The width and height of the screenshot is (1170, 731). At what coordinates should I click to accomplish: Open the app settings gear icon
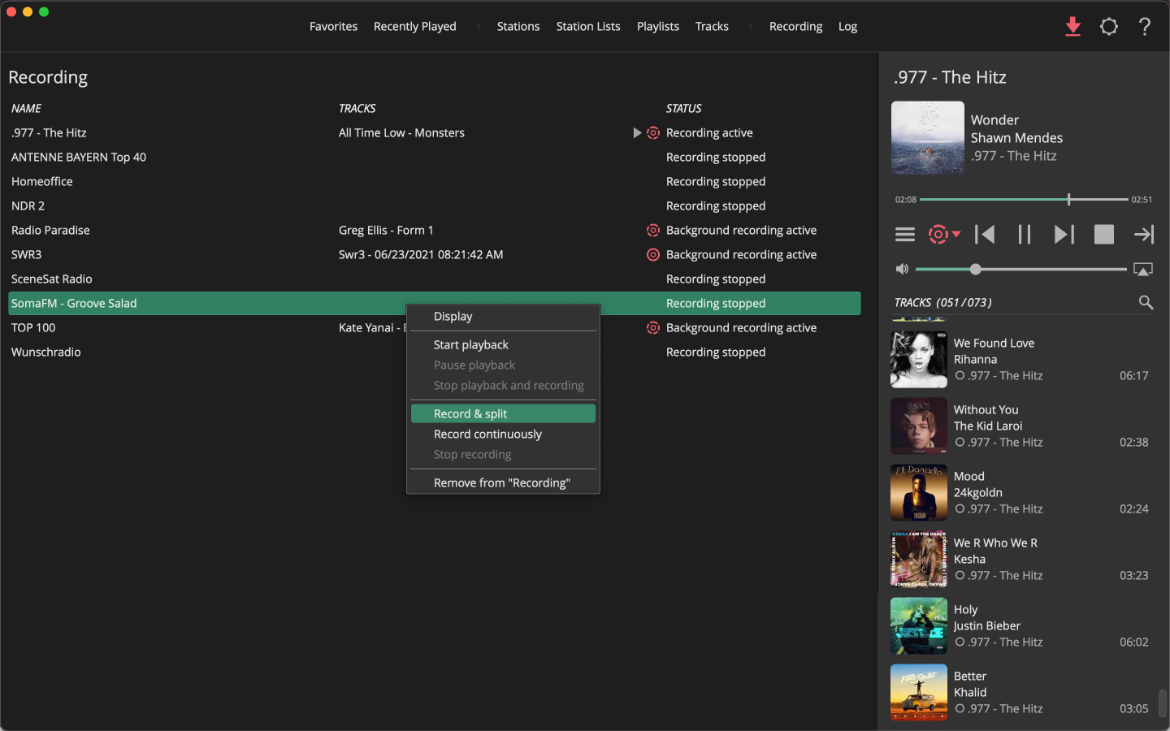click(1108, 26)
